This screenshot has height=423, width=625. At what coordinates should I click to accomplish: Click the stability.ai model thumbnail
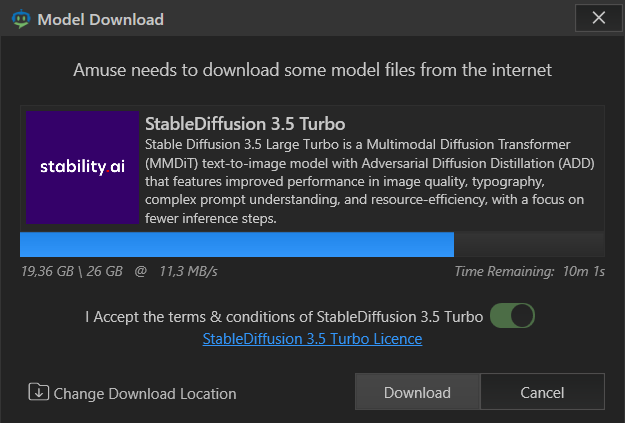pyautogui.click(x=83, y=167)
